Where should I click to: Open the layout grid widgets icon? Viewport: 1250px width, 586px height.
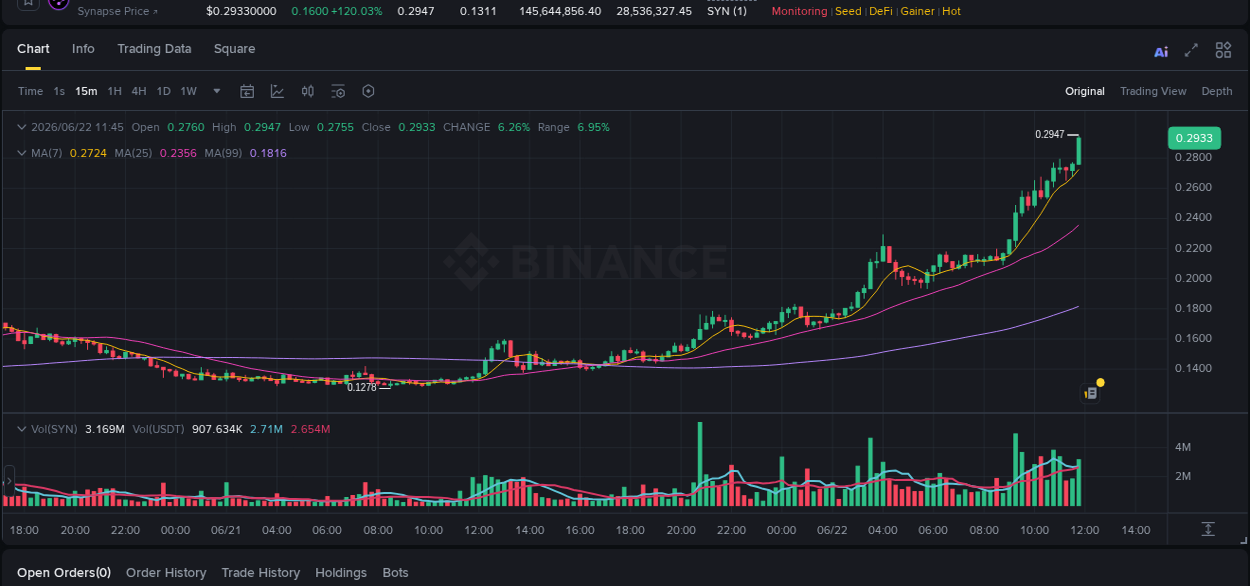coord(1223,50)
